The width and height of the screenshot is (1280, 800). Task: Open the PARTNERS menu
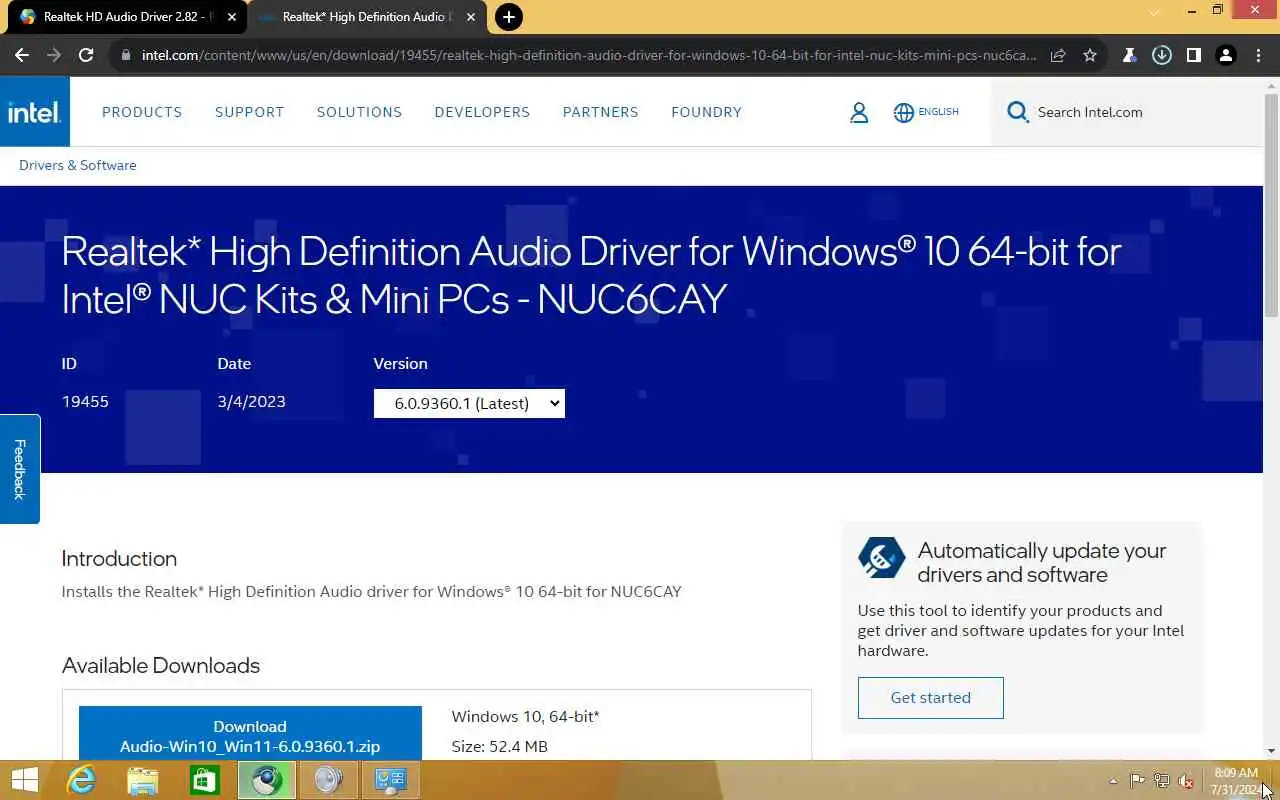coord(600,112)
